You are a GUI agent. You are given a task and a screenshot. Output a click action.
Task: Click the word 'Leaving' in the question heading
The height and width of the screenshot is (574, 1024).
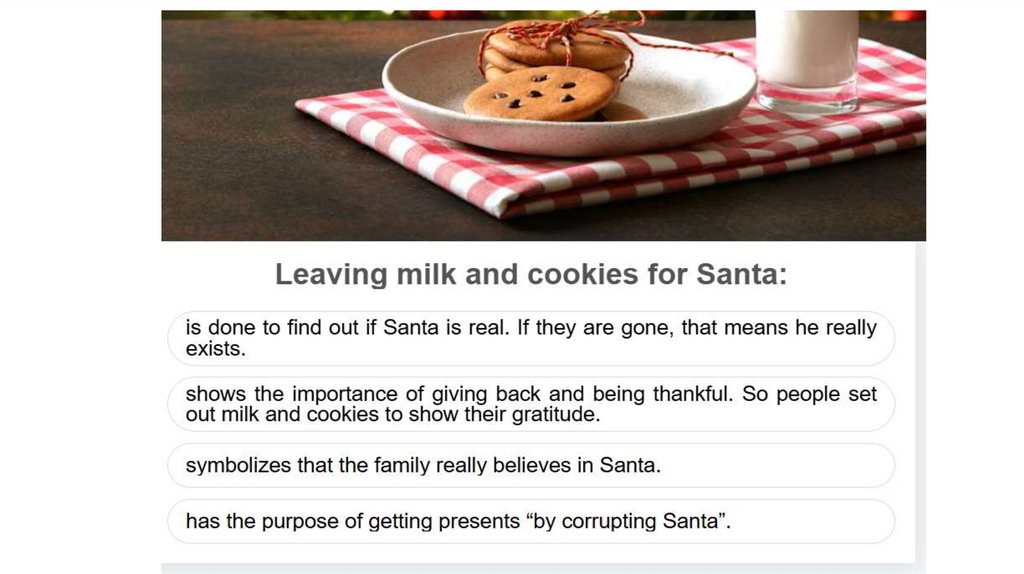coord(320,274)
